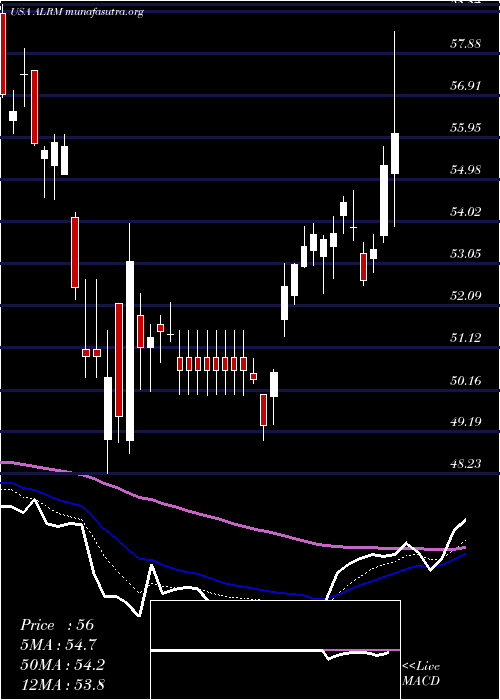The height and width of the screenshot is (700, 500).
Task: Click the '<<Live MACD' label
Action: coord(421,674)
